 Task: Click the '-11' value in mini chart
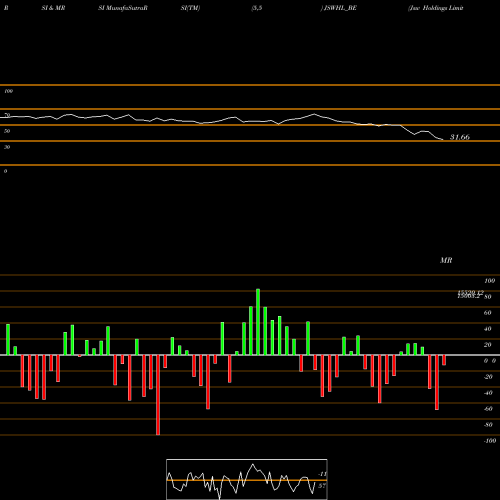[322, 474]
